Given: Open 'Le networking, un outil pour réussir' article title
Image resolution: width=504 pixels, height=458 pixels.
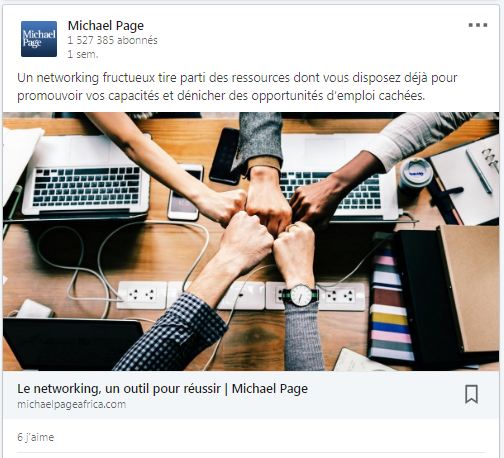Looking at the screenshot, I should [x=162, y=389].
